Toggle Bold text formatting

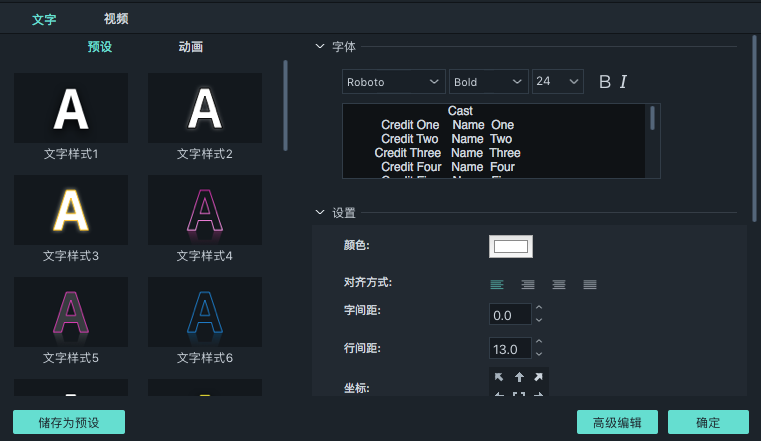coord(605,82)
